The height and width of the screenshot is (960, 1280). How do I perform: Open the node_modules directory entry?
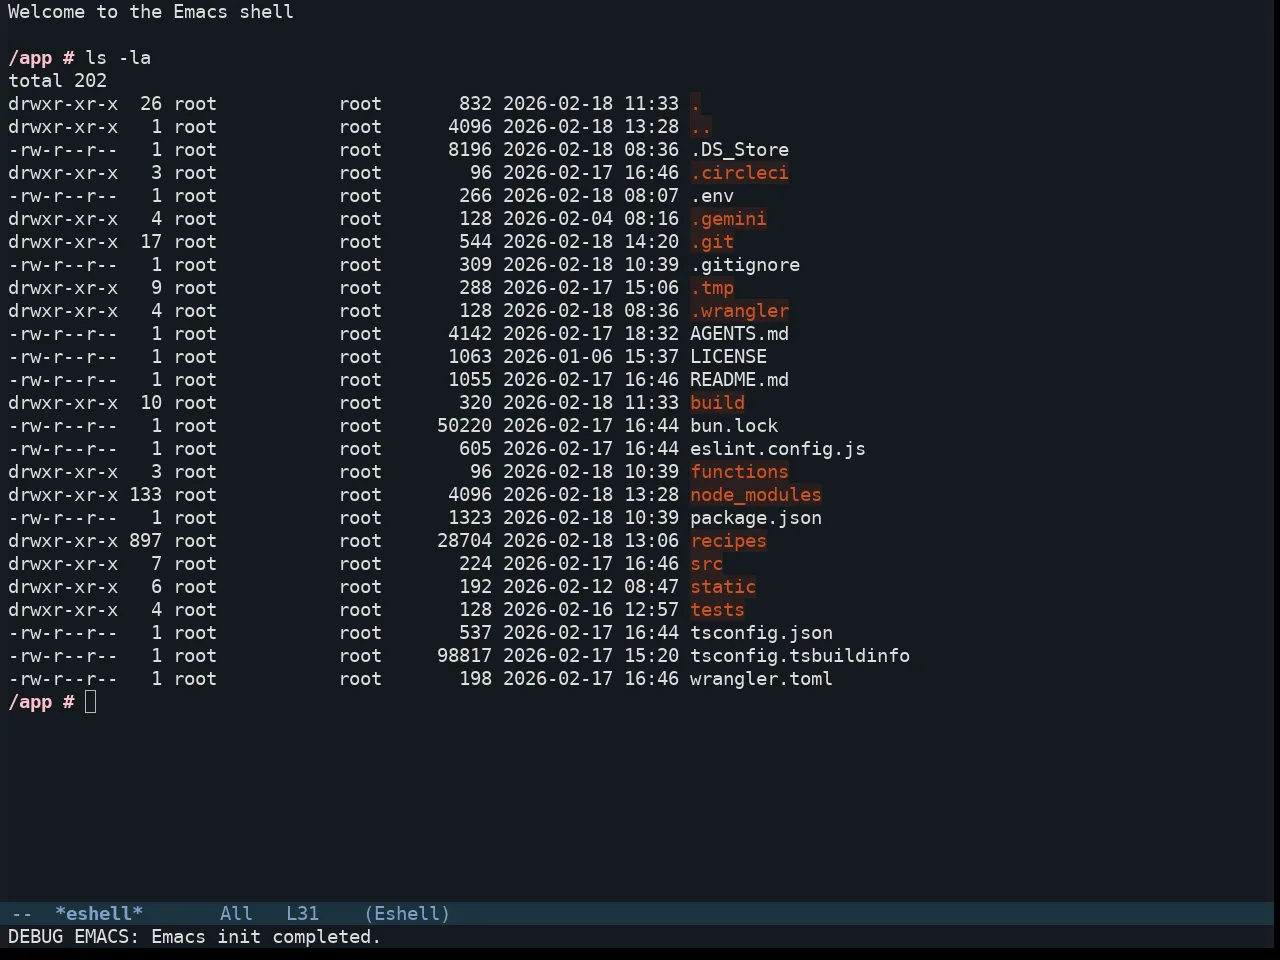click(756, 495)
